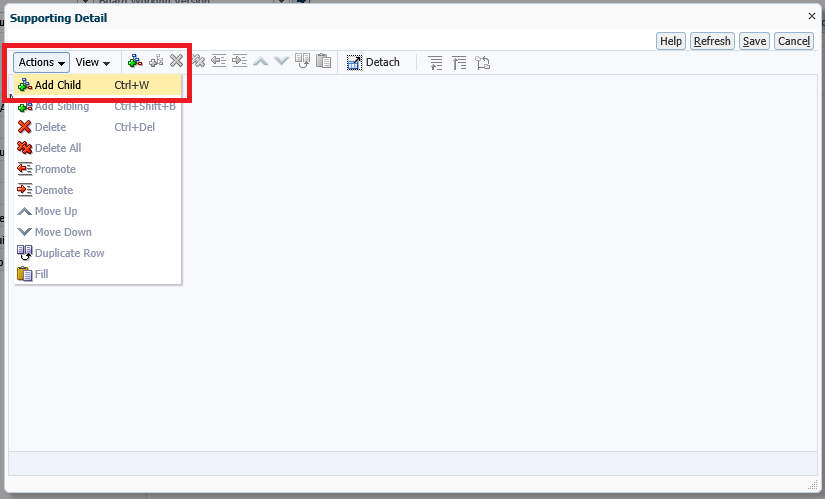The height and width of the screenshot is (499, 825).
Task: Click the first icon right of Detach
Action: (x=435, y=62)
